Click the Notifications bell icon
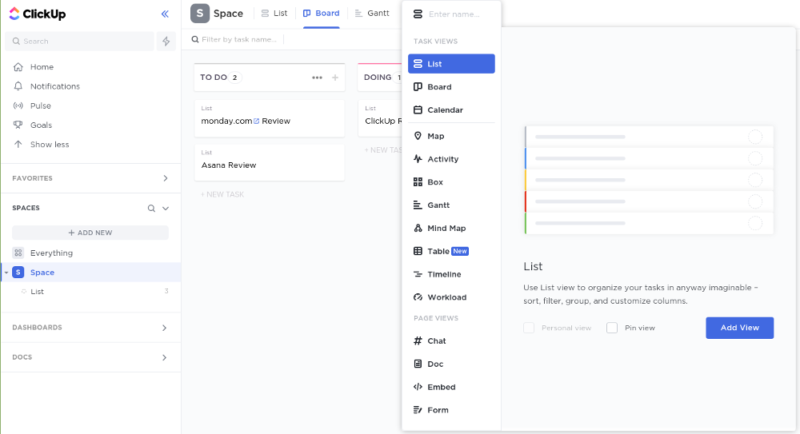 pos(18,86)
